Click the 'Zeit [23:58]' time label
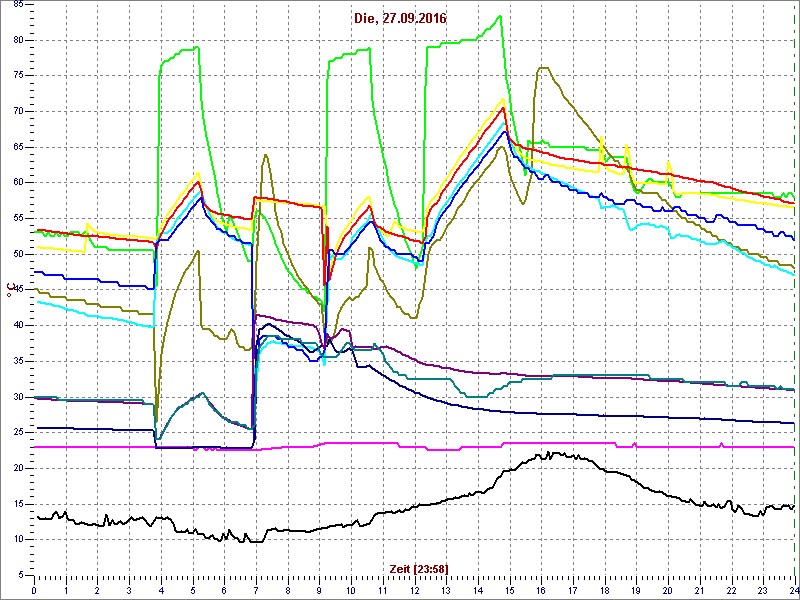 point(418,569)
